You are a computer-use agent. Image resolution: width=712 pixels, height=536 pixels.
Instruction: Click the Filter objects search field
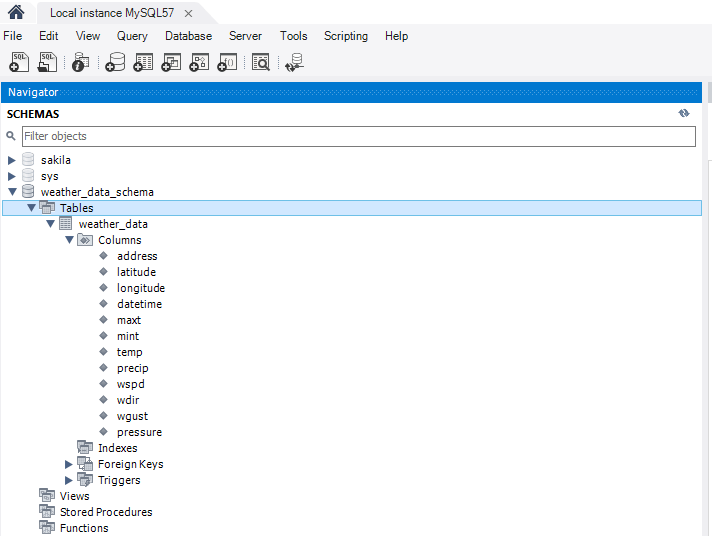point(358,136)
